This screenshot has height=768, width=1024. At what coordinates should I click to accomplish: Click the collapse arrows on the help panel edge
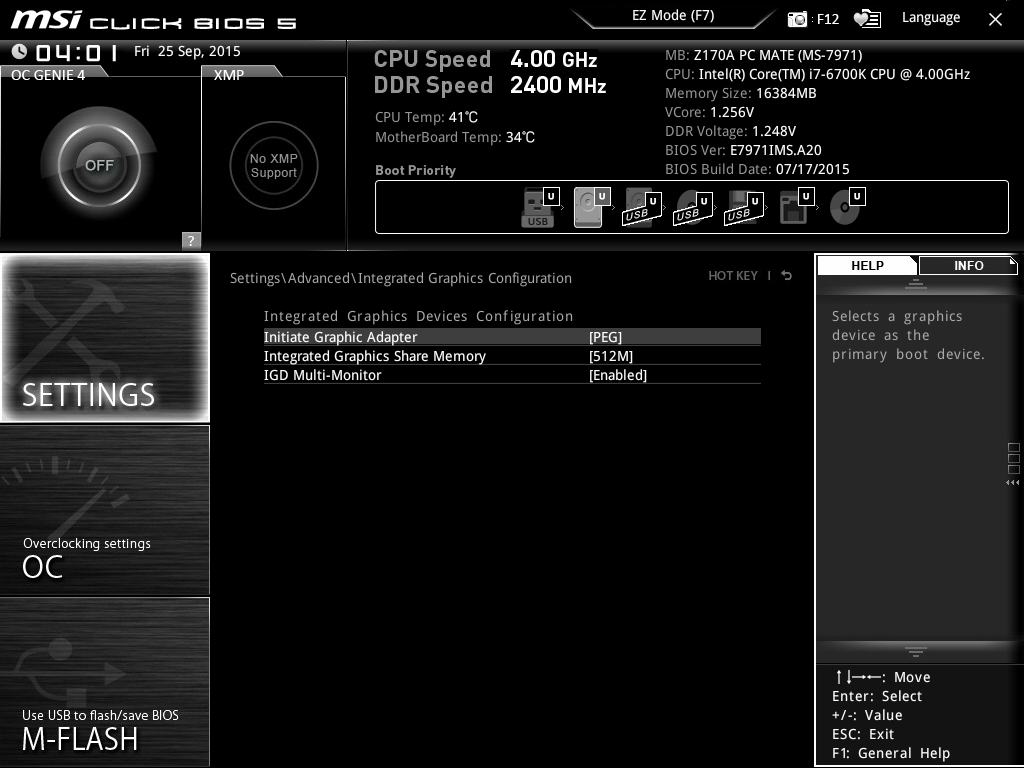pos(1012,483)
